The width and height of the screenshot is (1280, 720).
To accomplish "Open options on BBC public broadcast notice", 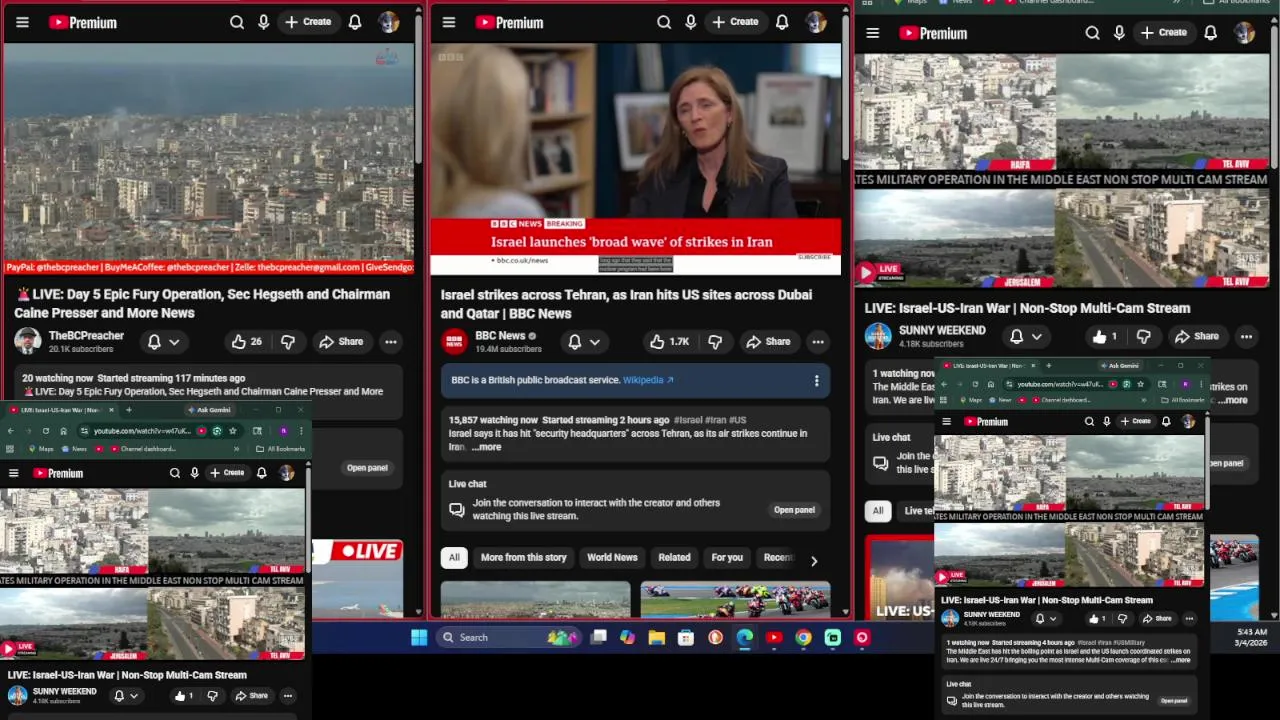I will coord(816,381).
